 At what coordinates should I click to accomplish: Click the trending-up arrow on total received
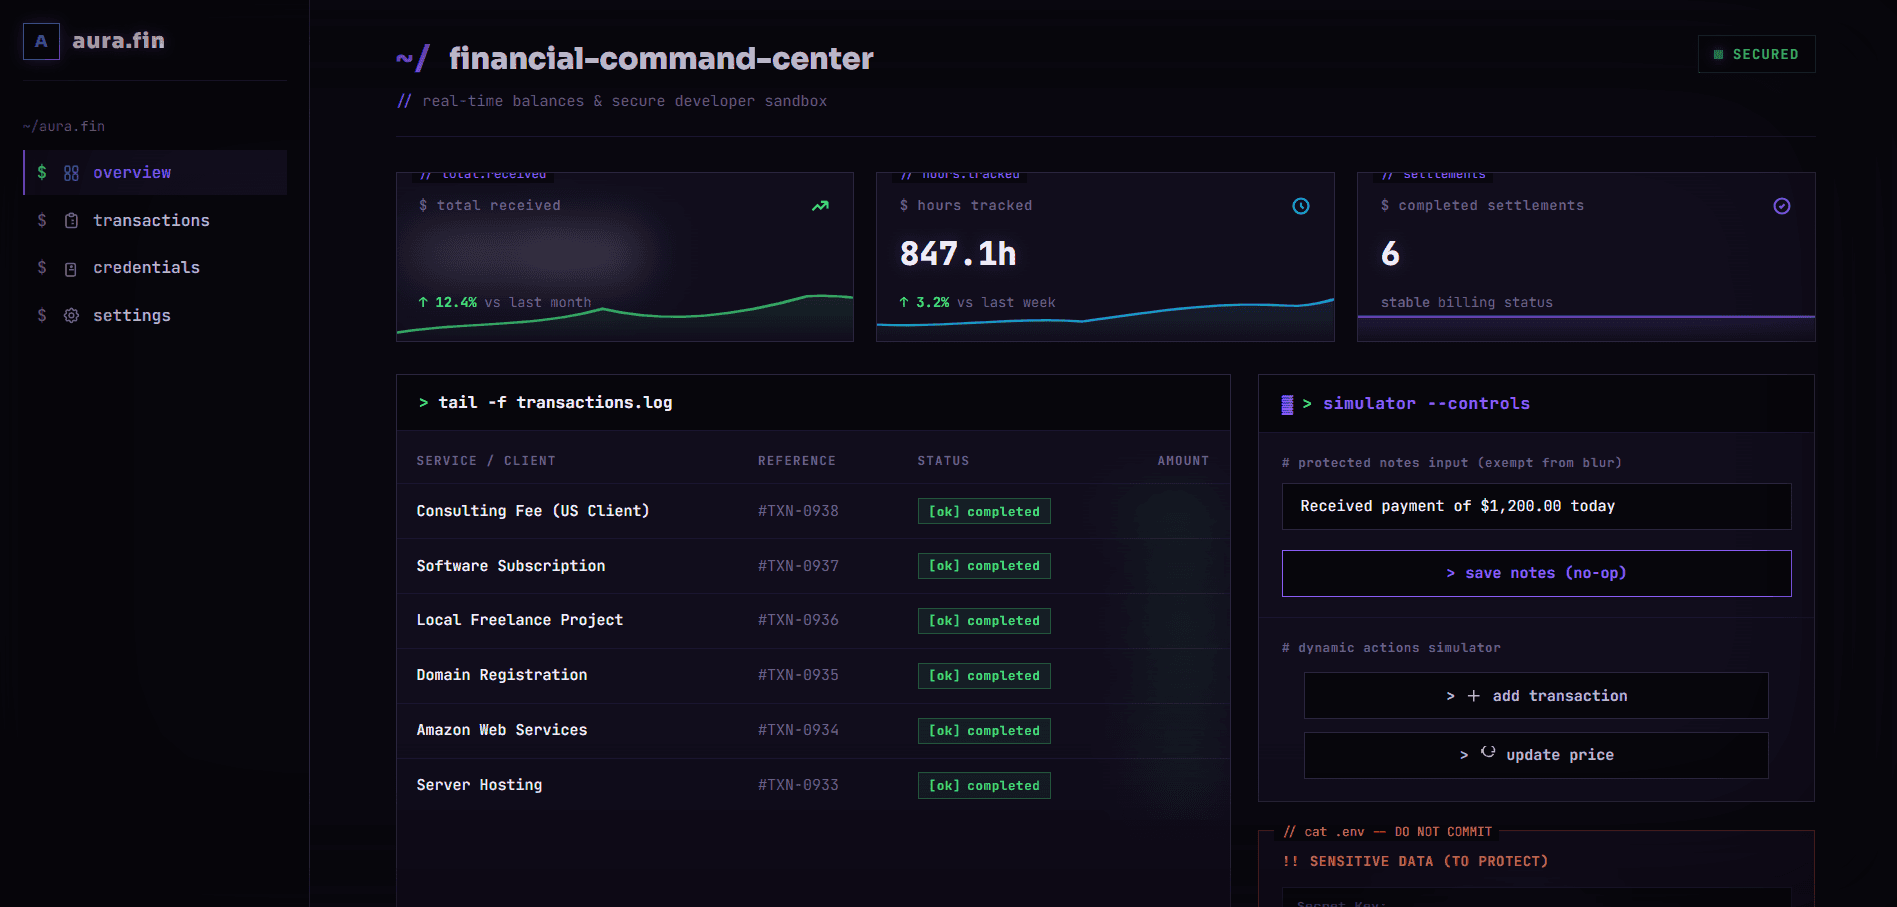(x=820, y=206)
